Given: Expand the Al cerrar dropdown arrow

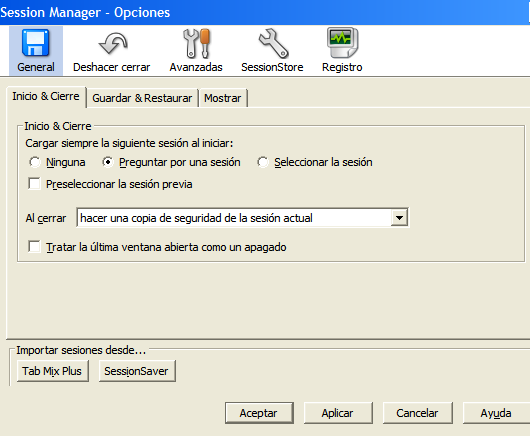Looking at the screenshot, I should click(x=399, y=218).
